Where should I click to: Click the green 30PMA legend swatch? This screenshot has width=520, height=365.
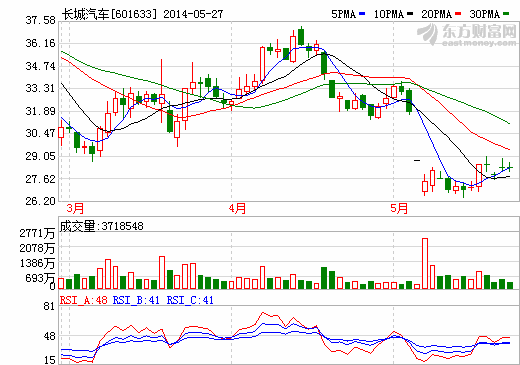click(x=506, y=14)
